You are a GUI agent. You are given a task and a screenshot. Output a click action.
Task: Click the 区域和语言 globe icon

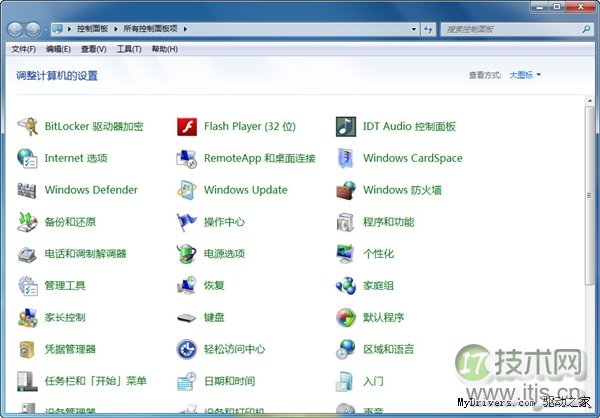click(x=346, y=349)
